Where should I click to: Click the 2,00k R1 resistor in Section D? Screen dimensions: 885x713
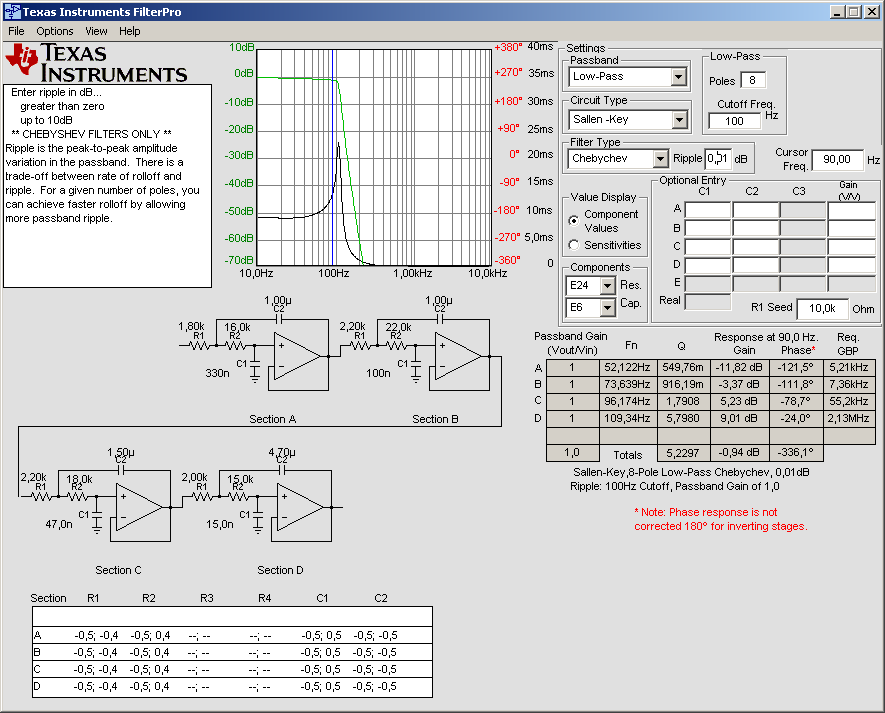pyautogui.click(x=202, y=496)
